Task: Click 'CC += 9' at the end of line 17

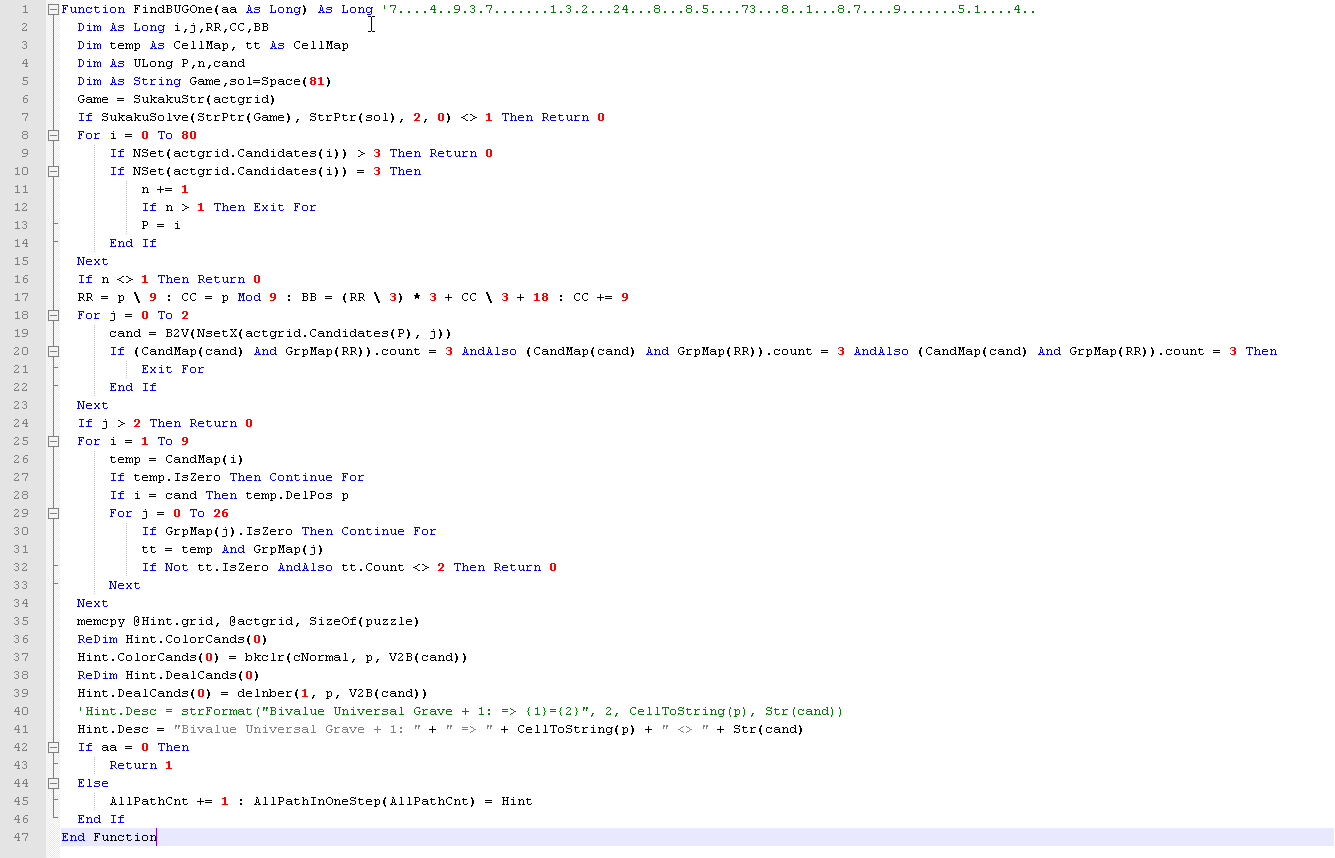Action: 601,297
